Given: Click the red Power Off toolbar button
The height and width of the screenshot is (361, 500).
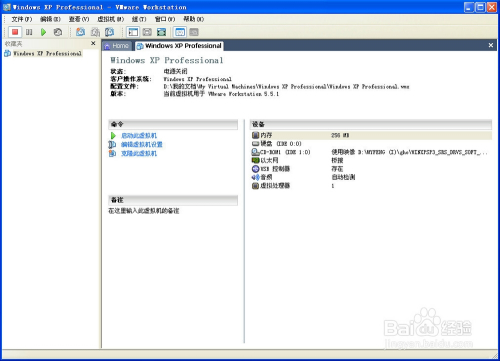Looking at the screenshot, I should pos(15,32).
